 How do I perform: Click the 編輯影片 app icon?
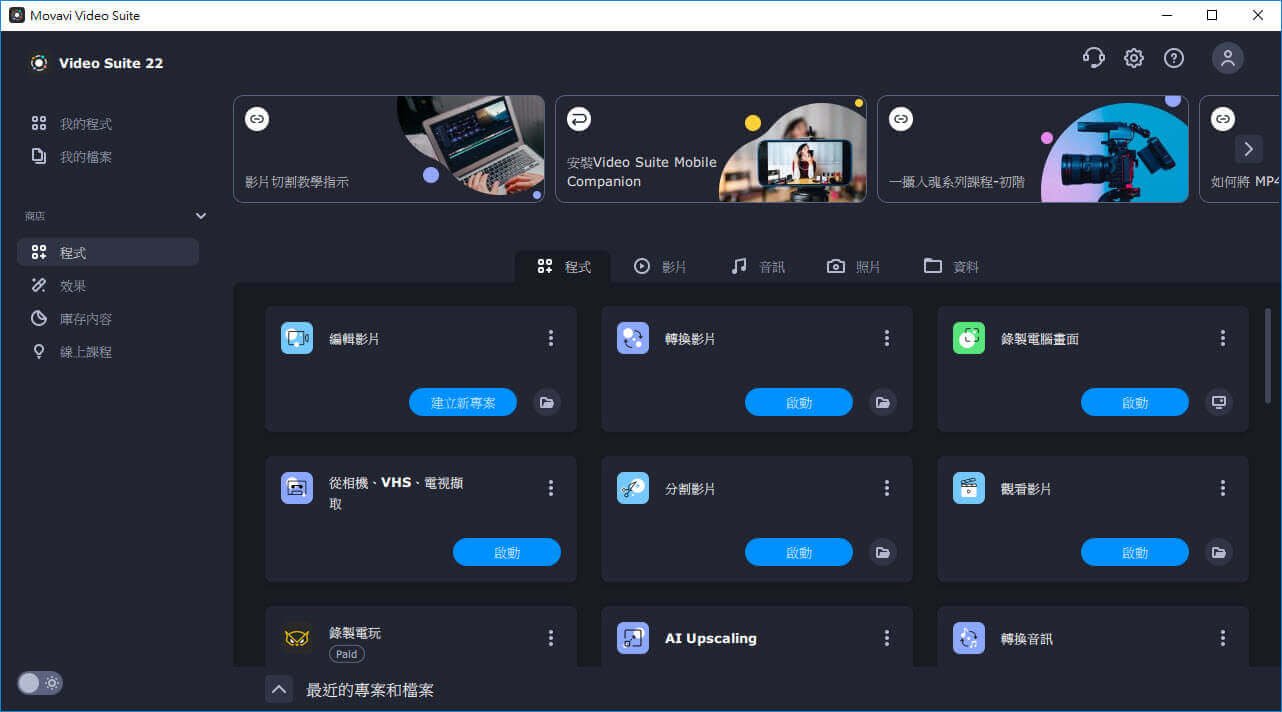[297, 338]
